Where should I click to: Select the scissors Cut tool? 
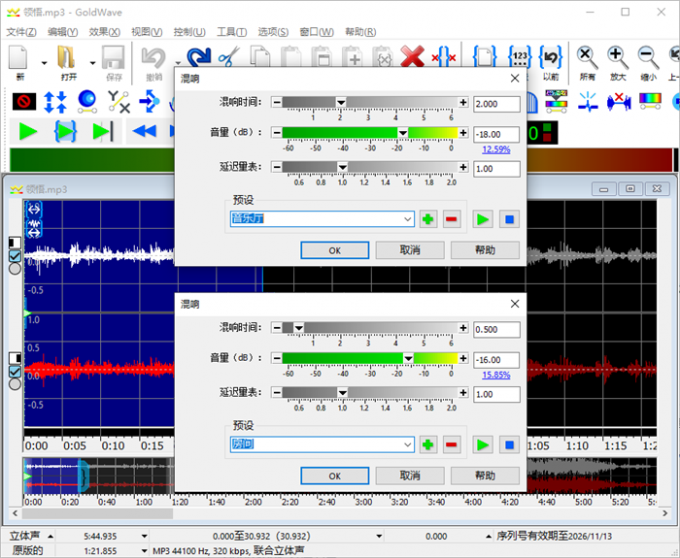[x=229, y=58]
